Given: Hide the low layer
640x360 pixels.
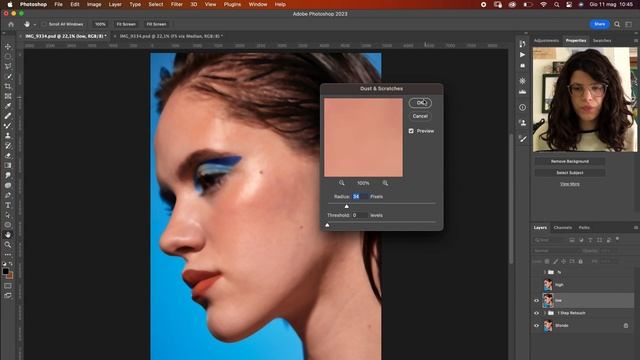Looking at the screenshot, I should pos(536,300).
